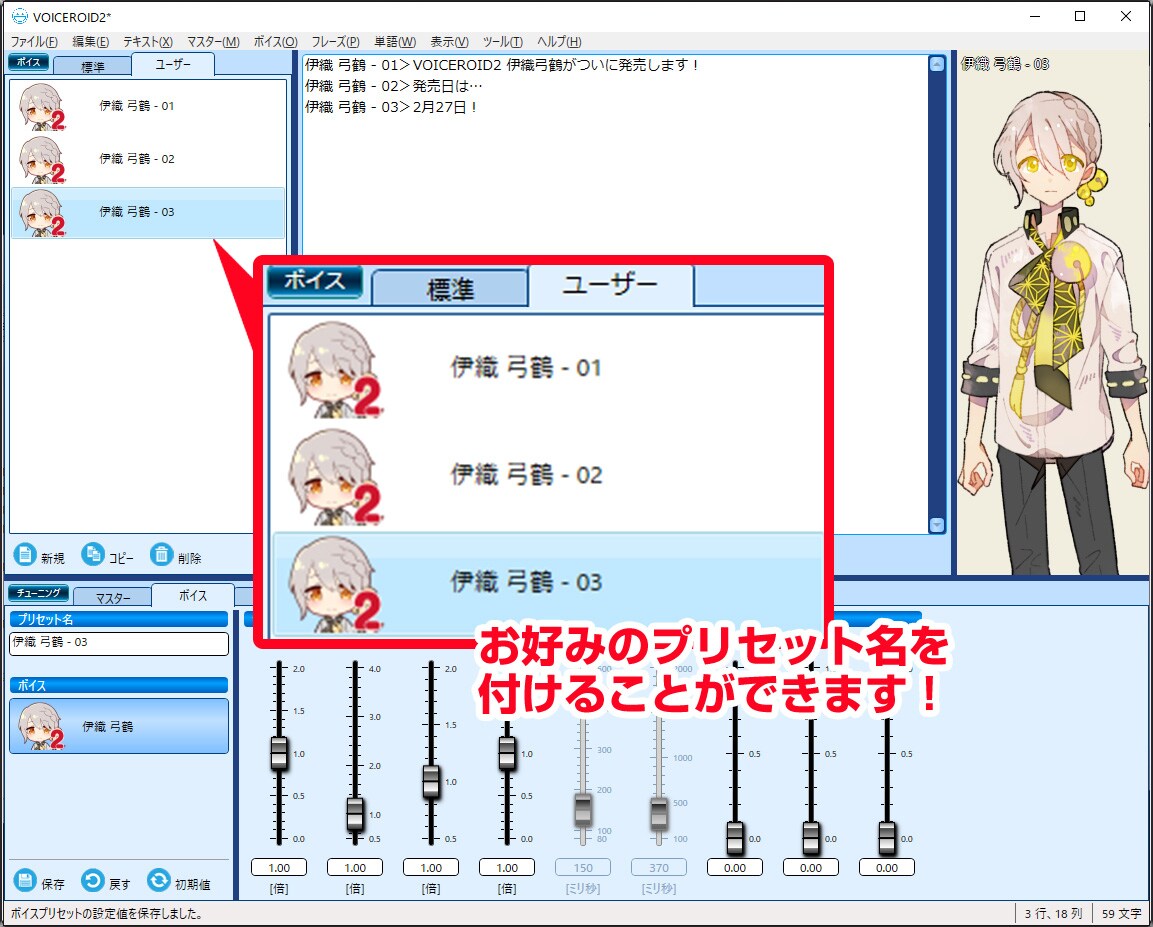Click the 伊織 弓鶴 character portrait
The height and width of the screenshot is (927, 1153).
(1053, 331)
